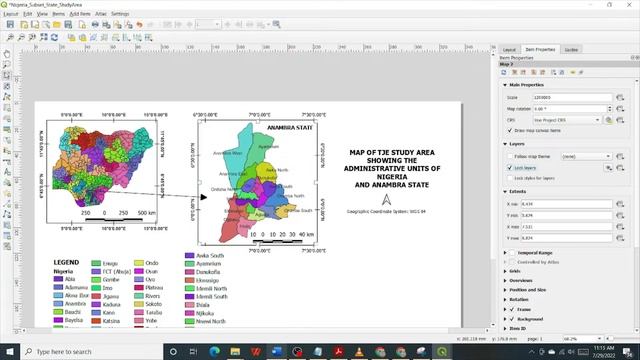The image size is (640, 360).
Task: Select the Add Map tool
Action: (7, 108)
